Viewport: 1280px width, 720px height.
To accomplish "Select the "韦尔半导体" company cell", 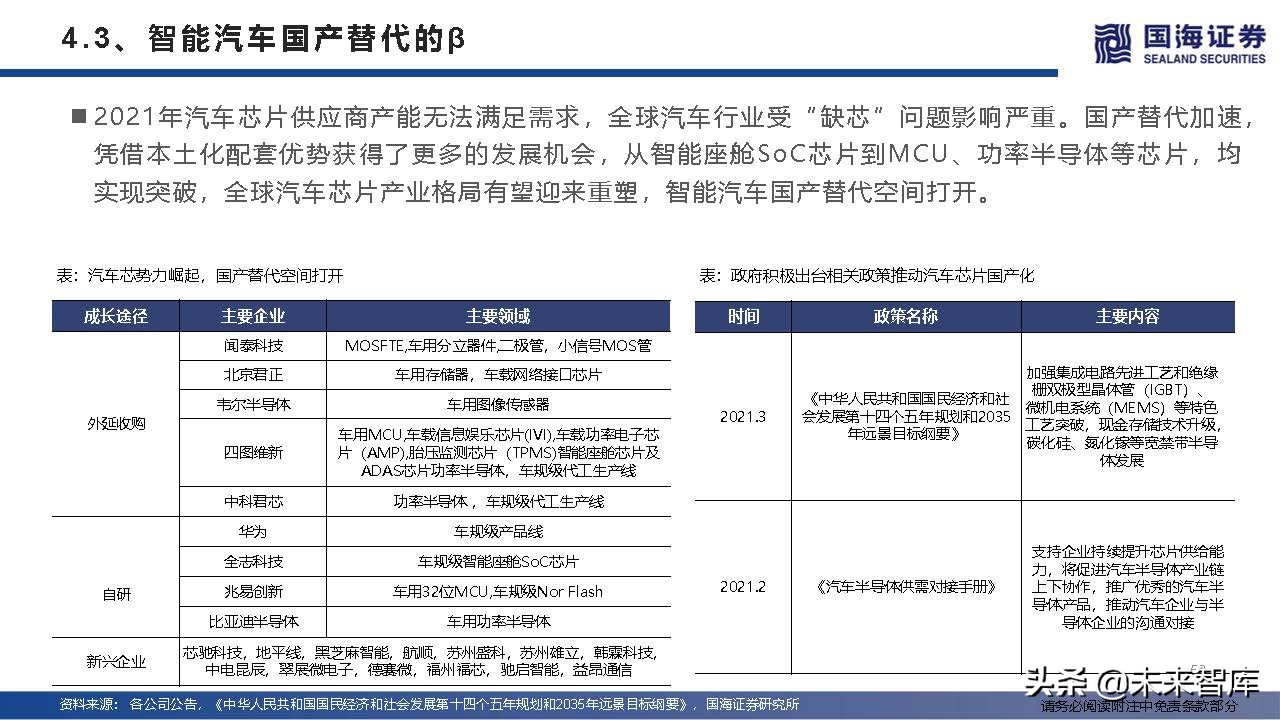I will pos(253,404).
